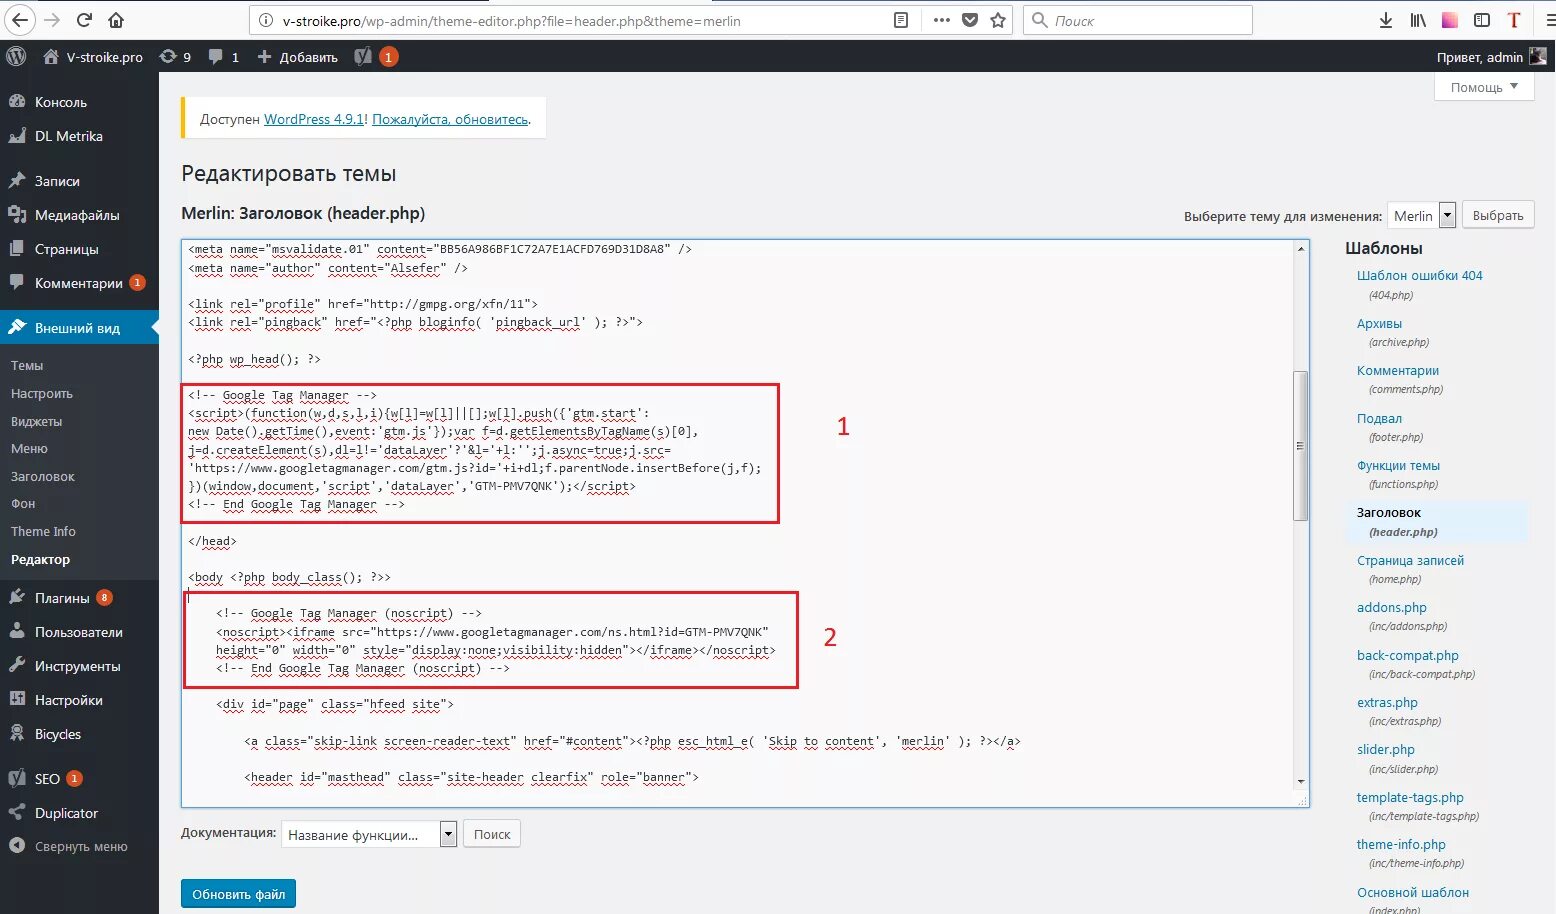Click Обновить файл button
Image resolution: width=1556 pixels, height=914 pixels.
tap(238, 894)
